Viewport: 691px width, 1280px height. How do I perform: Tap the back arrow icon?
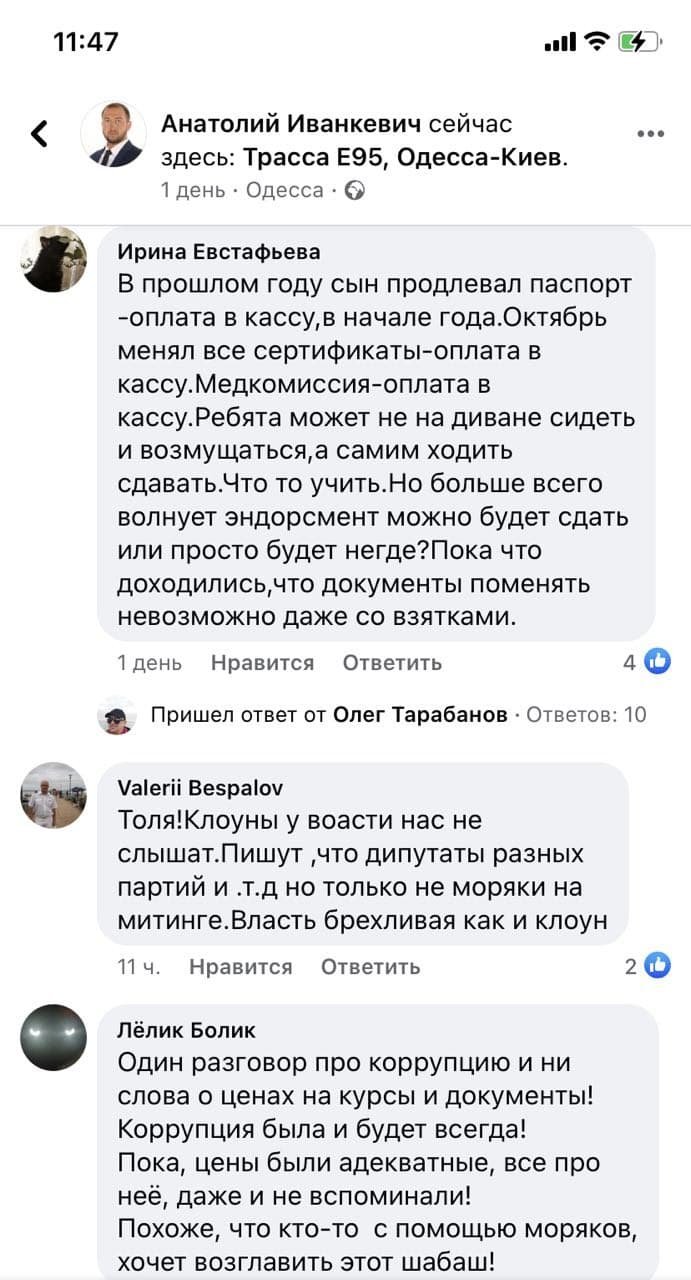pyautogui.click(x=40, y=134)
